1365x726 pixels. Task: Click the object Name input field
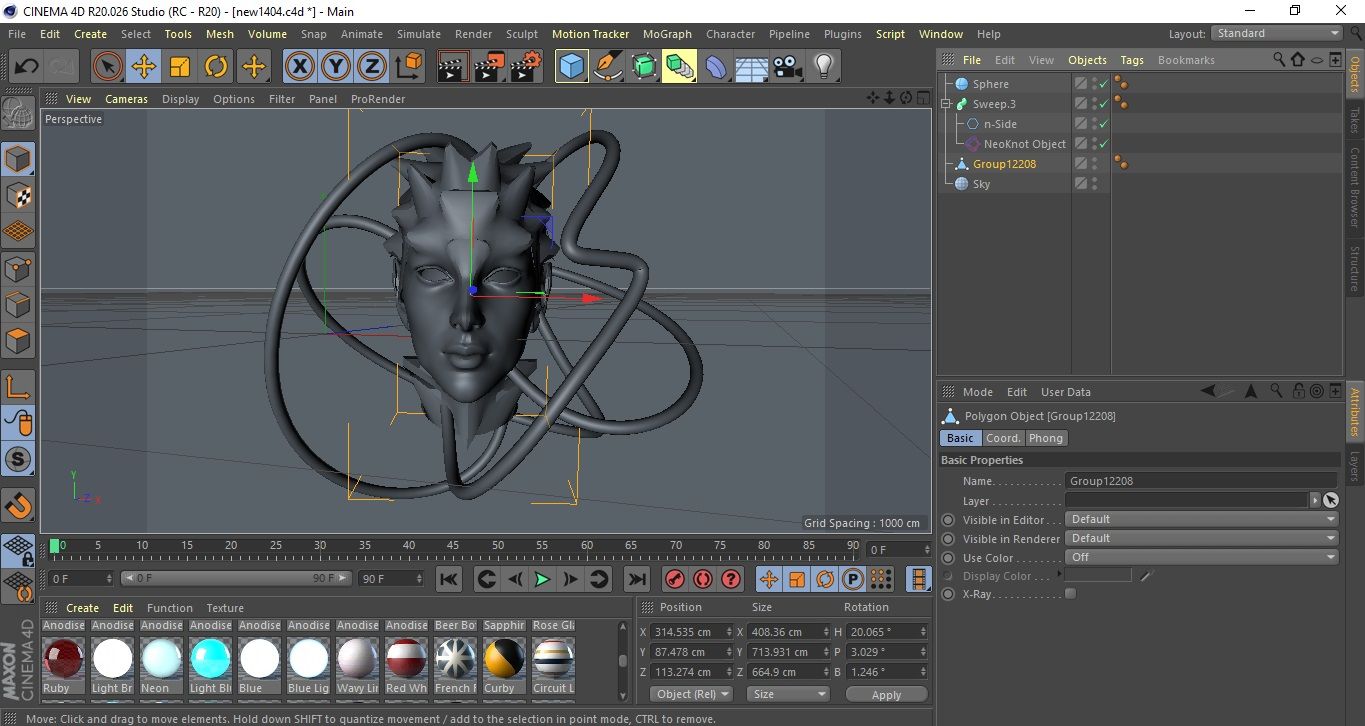1200,481
